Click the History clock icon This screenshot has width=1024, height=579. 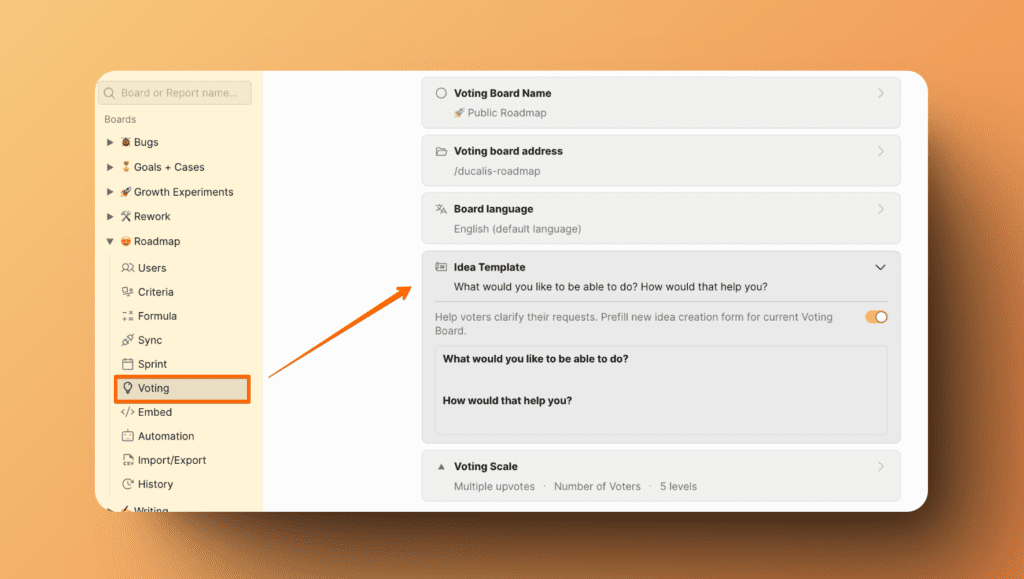click(x=128, y=483)
